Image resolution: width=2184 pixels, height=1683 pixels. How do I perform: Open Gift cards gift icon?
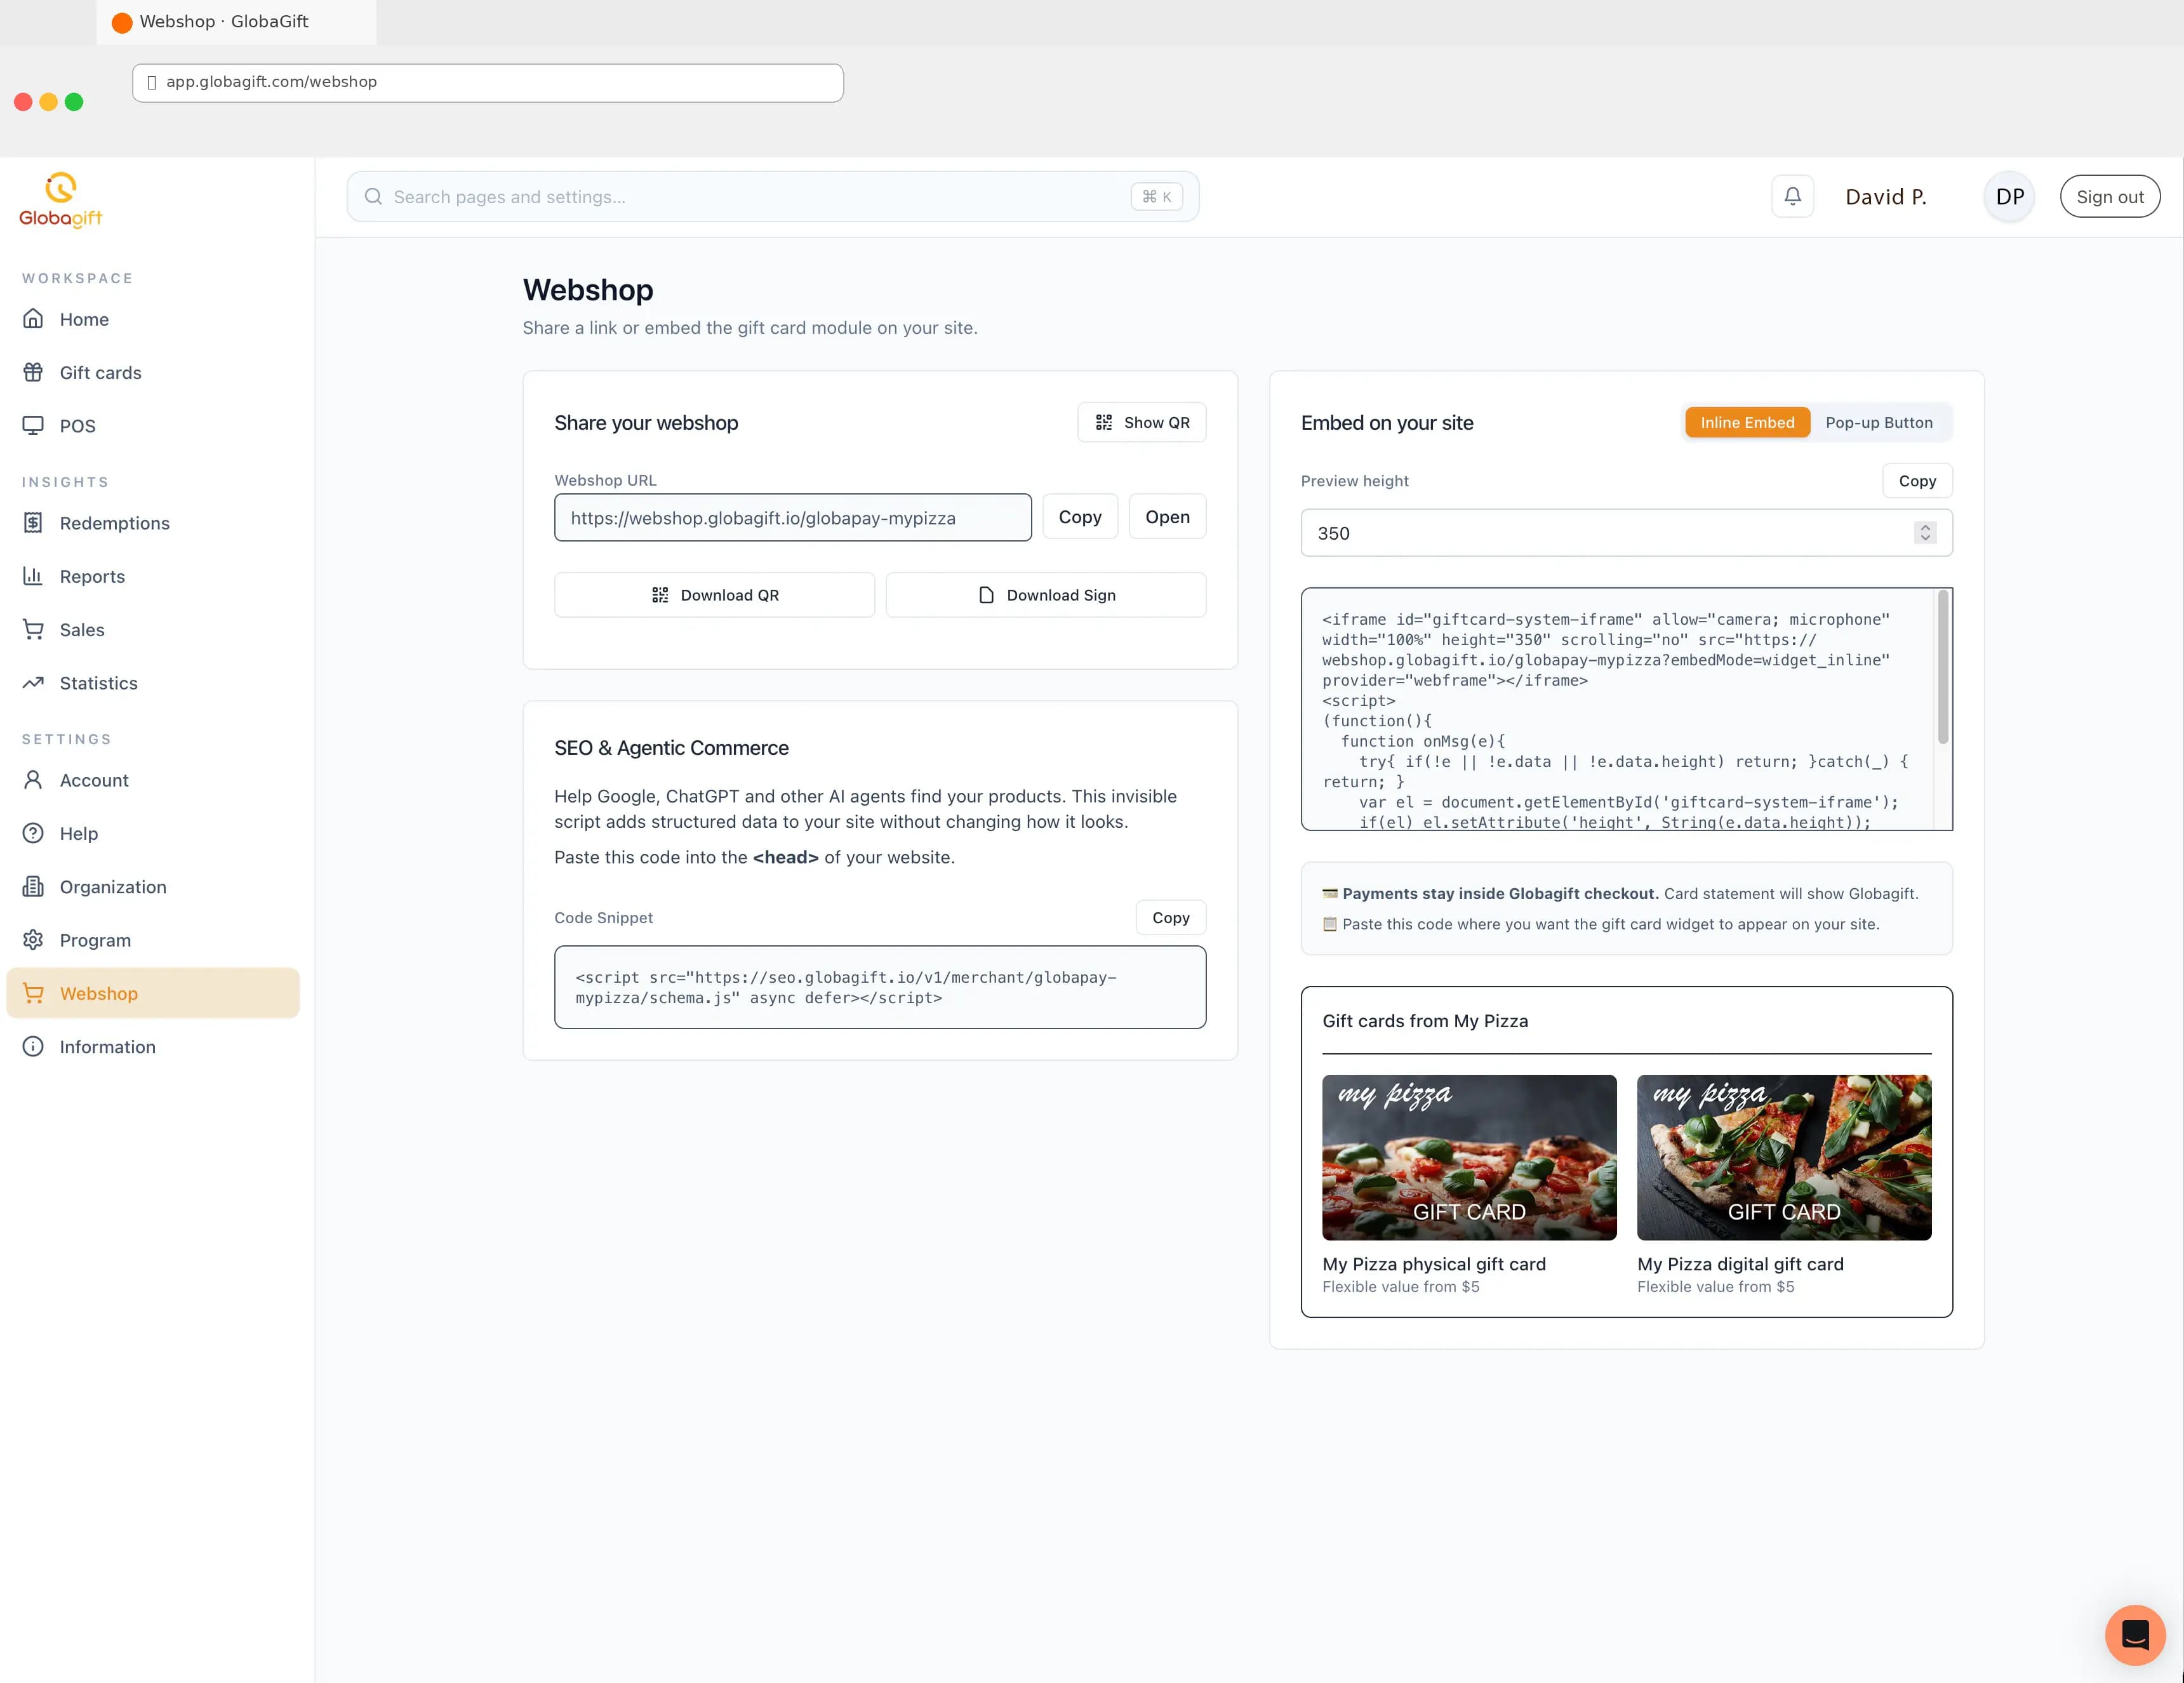33,372
